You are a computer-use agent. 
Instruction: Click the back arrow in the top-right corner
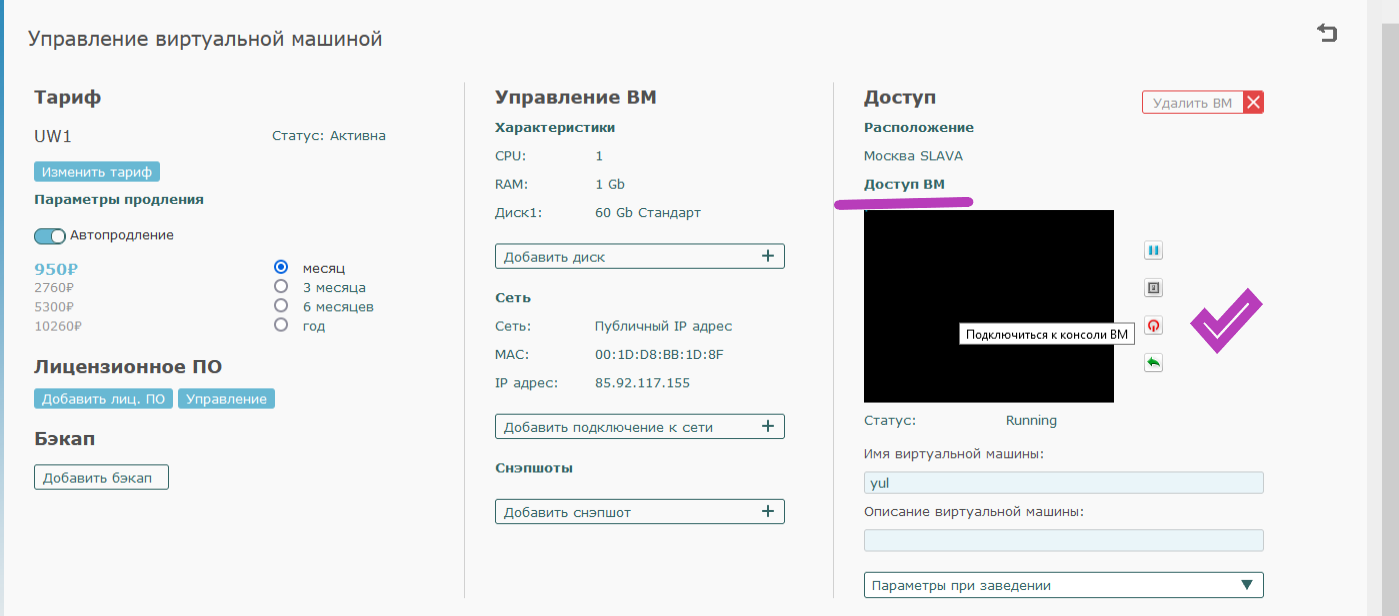pos(1327,34)
